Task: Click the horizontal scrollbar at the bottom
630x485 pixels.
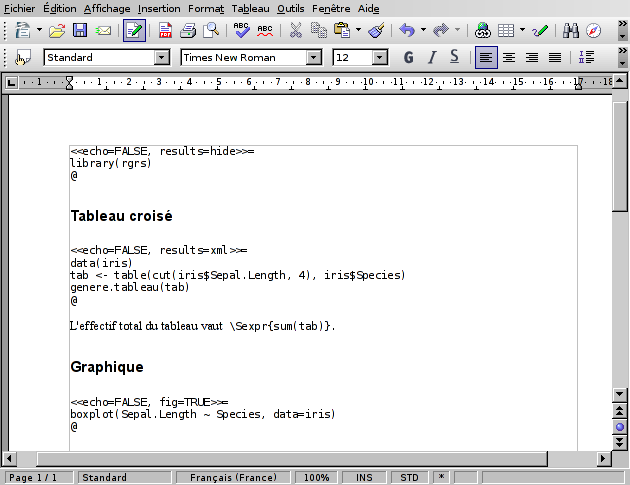Action: coord(300,459)
